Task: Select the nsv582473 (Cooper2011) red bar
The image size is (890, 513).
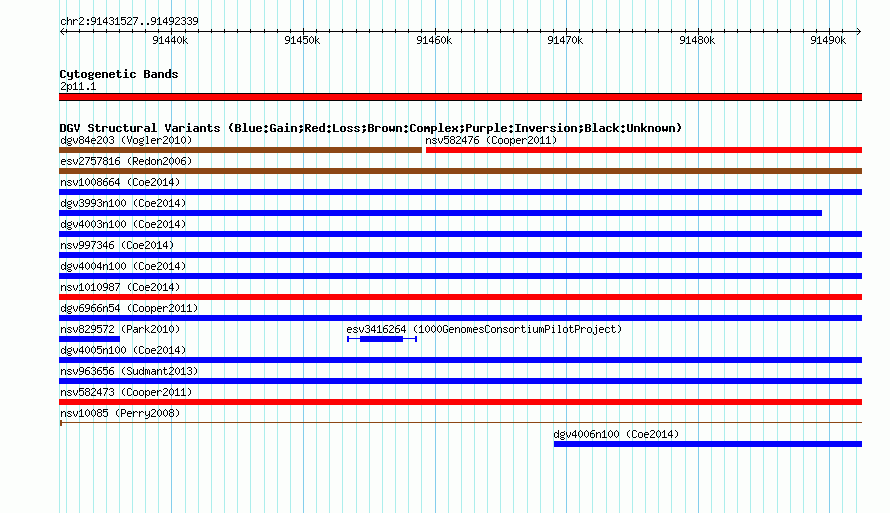Action: coord(460,402)
